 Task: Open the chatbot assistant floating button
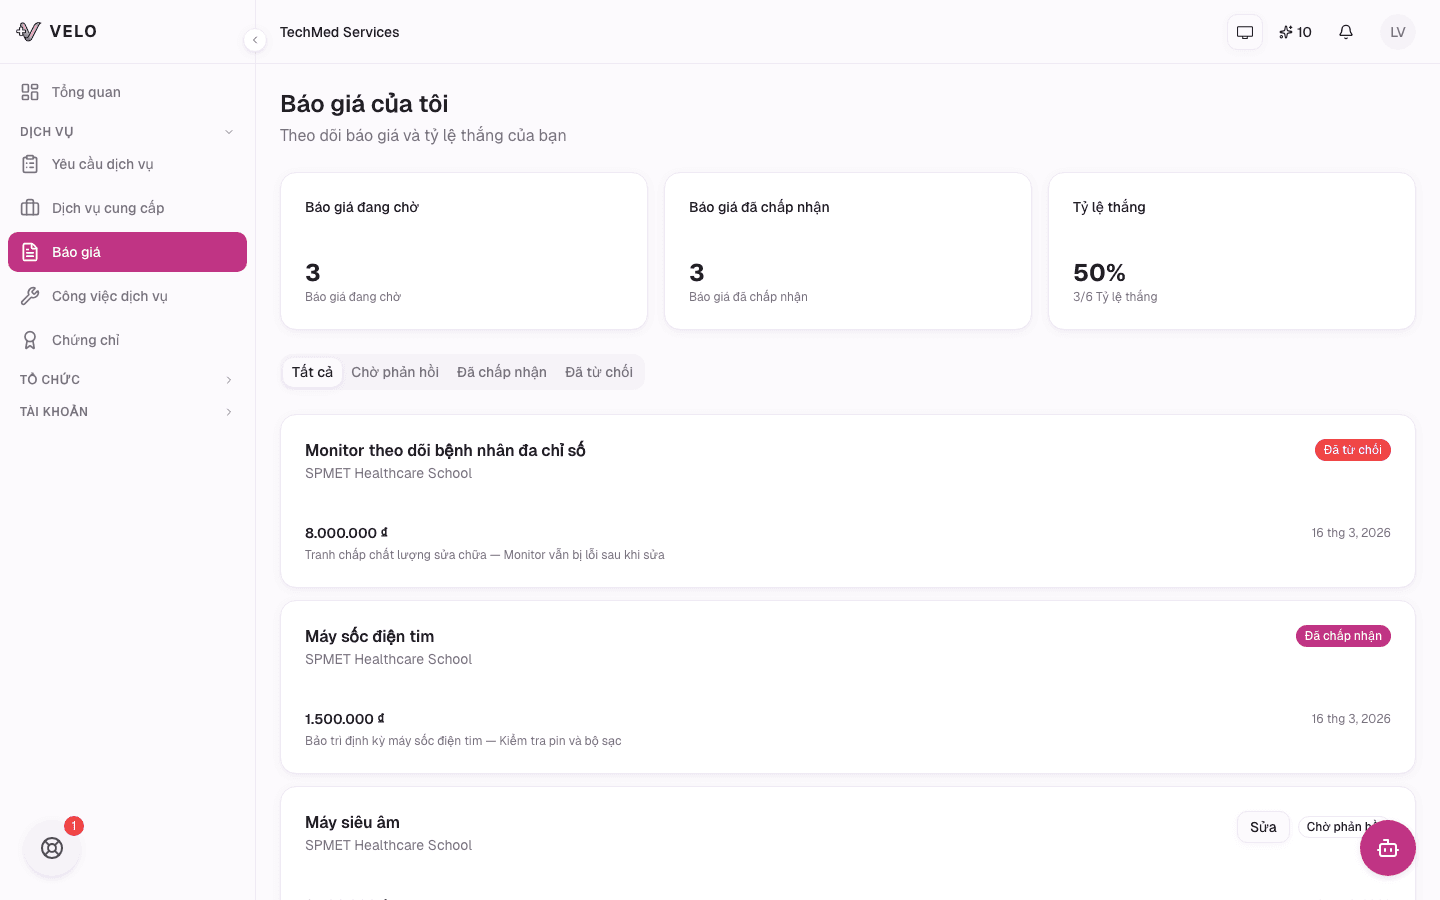click(x=1388, y=848)
